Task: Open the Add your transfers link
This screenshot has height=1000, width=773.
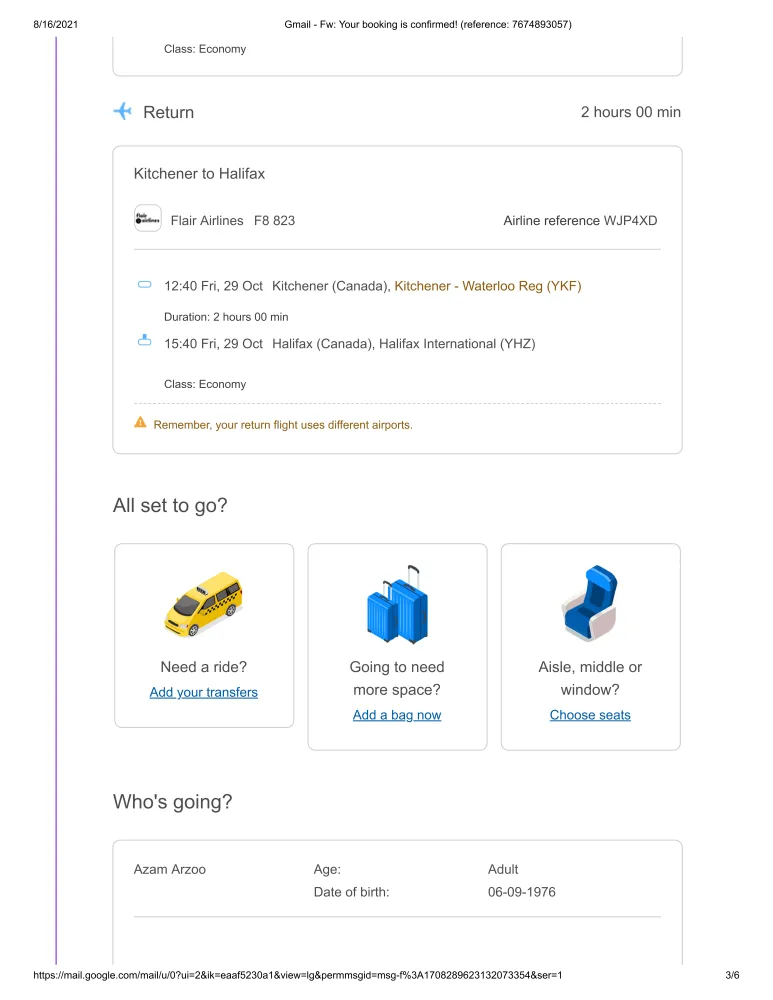Action: click(203, 692)
